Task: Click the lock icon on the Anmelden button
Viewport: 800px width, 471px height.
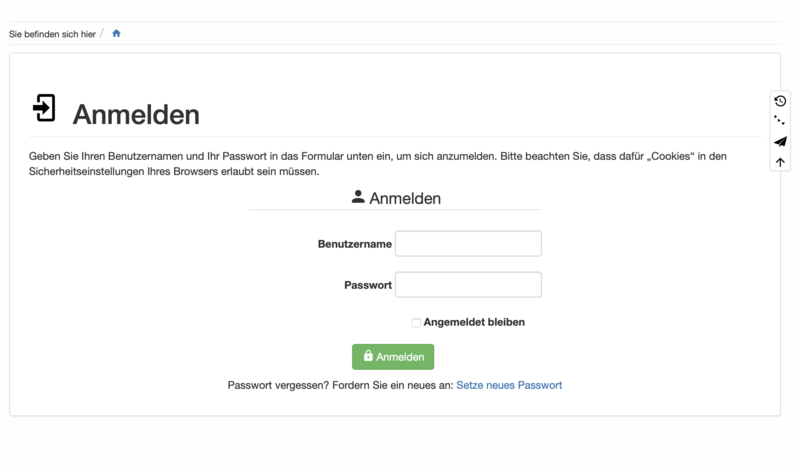Action: click(368, 356)
